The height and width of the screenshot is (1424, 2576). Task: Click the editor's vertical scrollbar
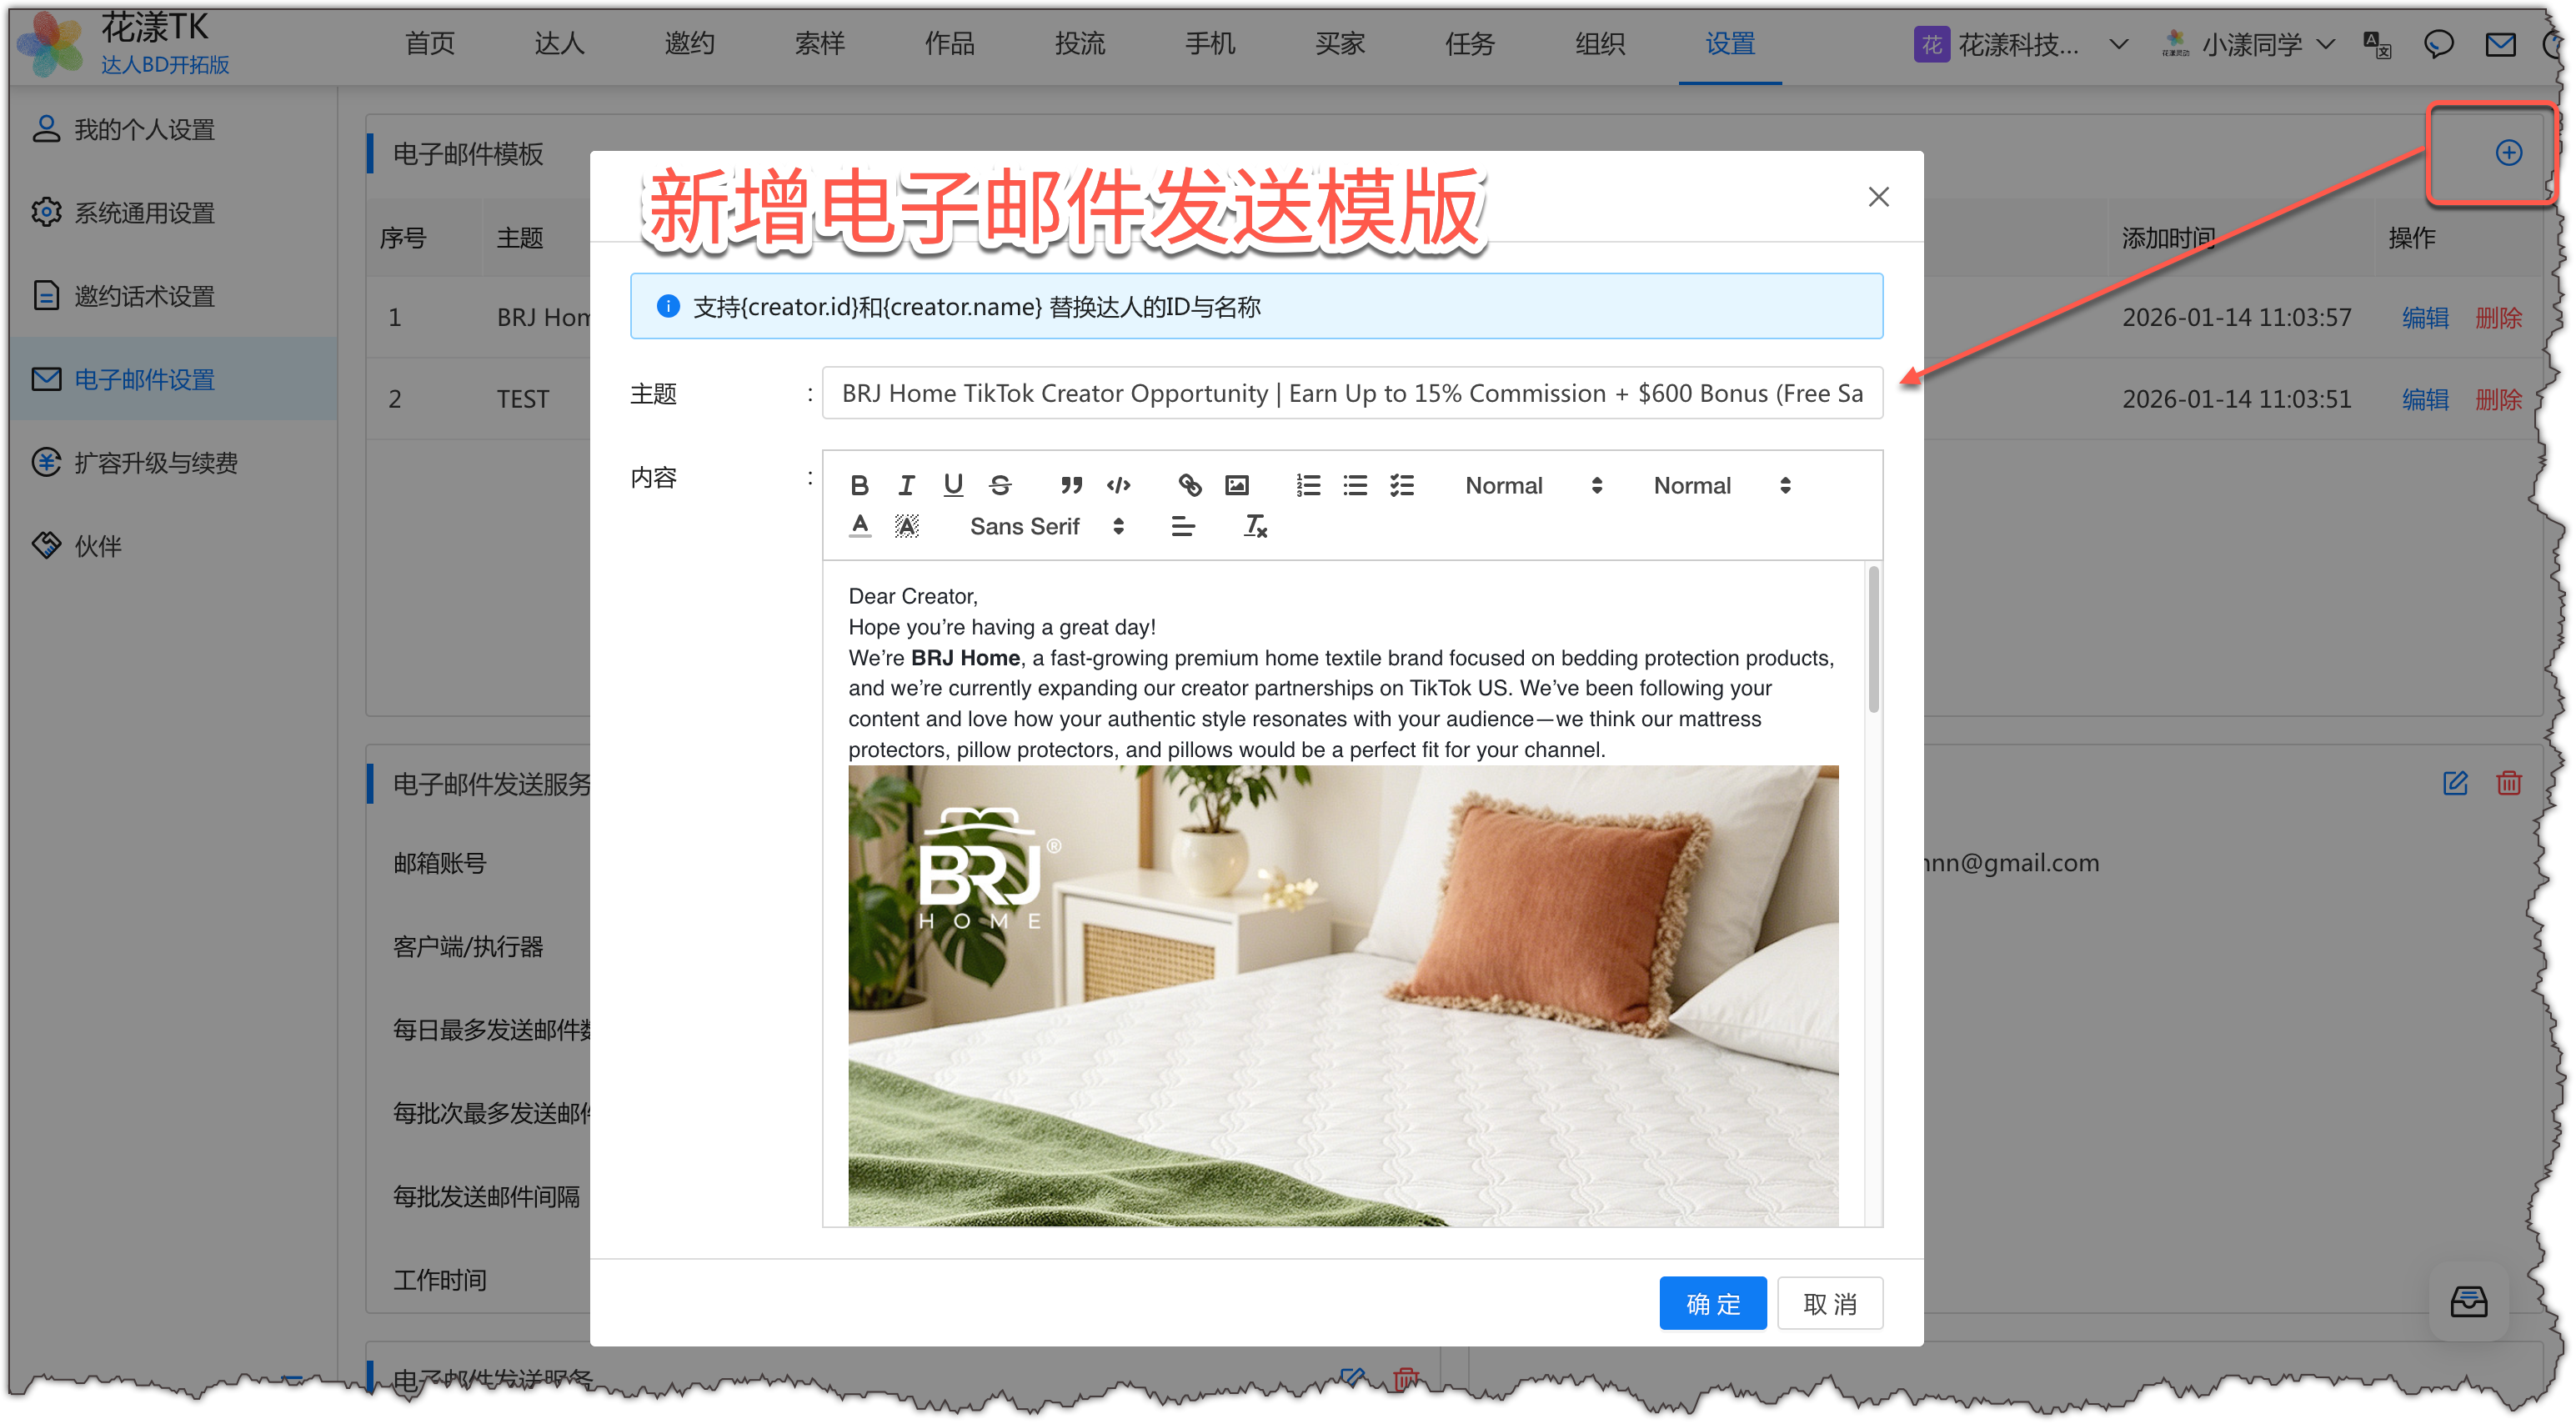pyautogui.click(x=1872, y=640)
